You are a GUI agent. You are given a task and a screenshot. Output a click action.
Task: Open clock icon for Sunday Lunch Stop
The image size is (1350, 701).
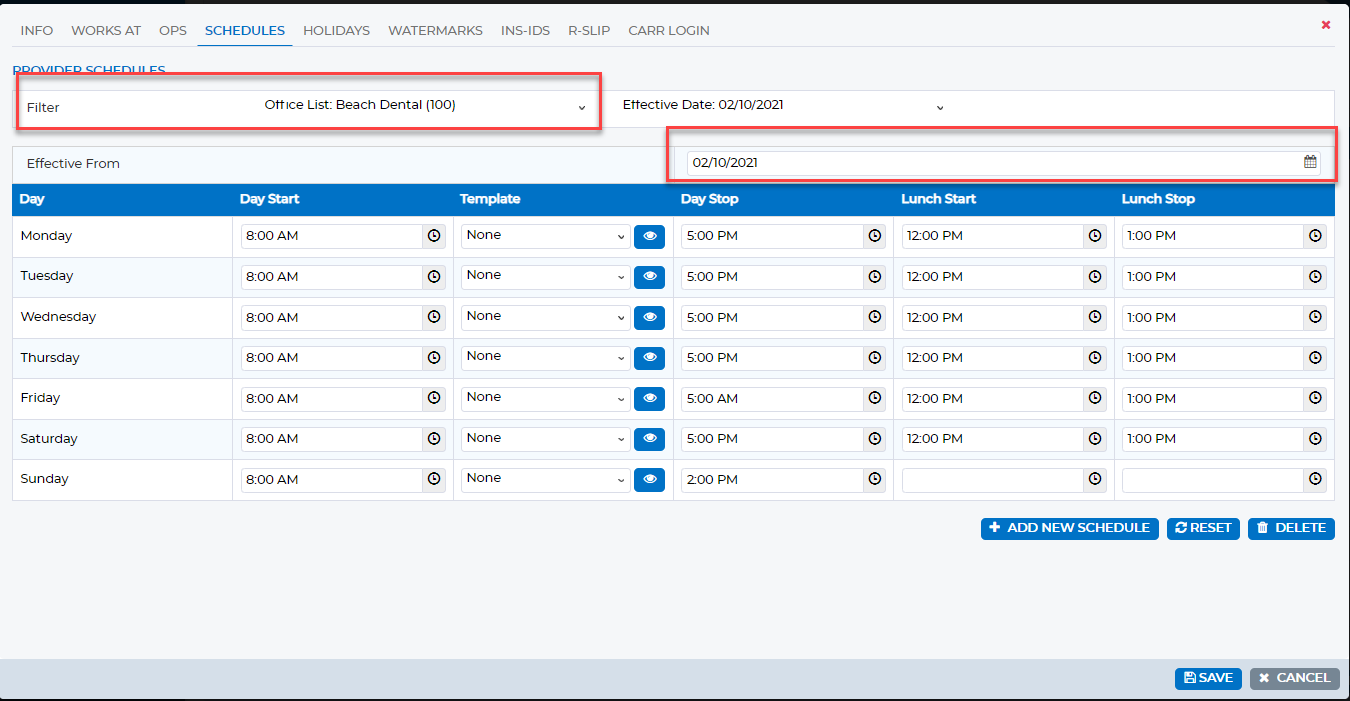[1316, 480]
